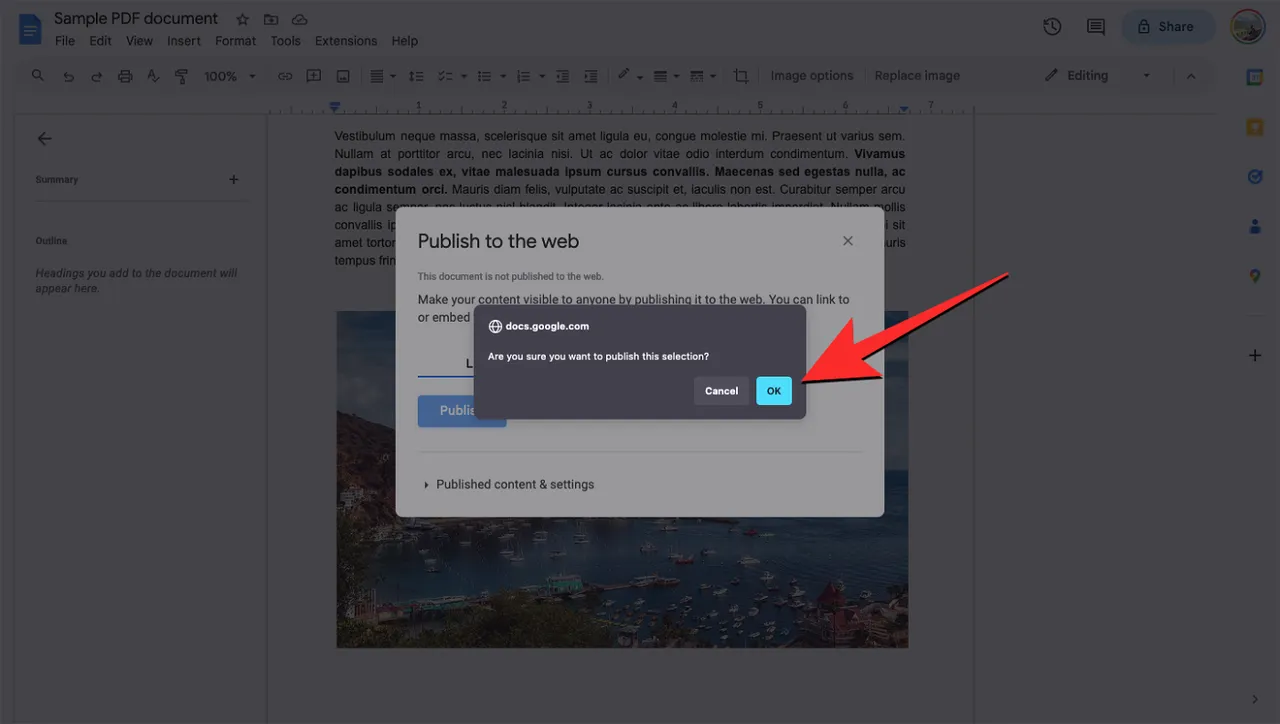This screenshot has height=724, width=1280.
Task: Open the 100% zoom dropdown
Action: [x=230, y=76]
